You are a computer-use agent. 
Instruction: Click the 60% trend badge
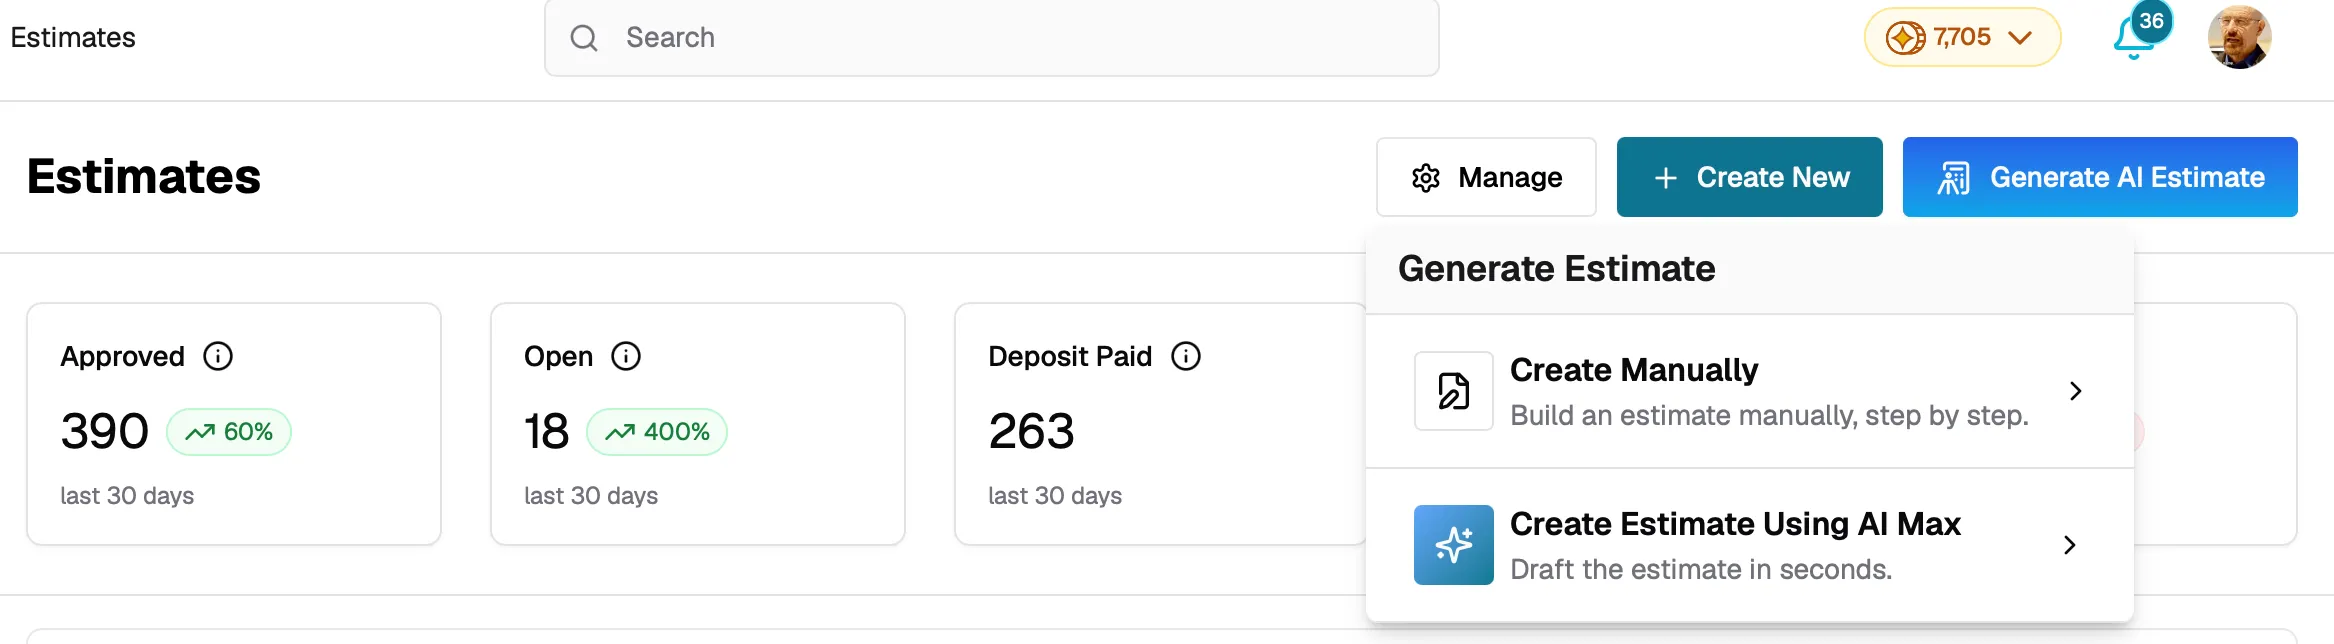[229, 432]
